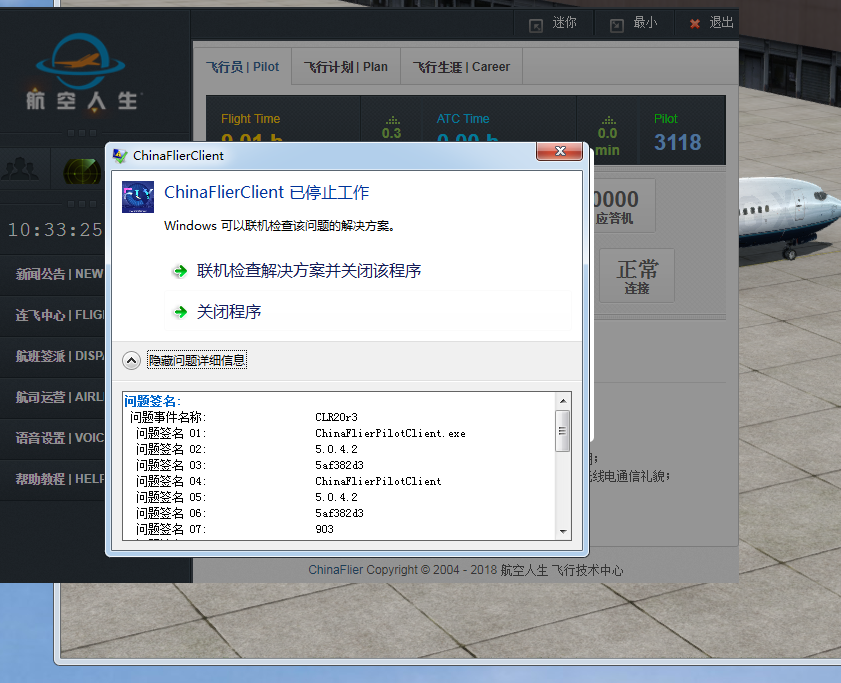
Task: Click green arrow beside 关闭程序
Action: tap(181, 312)
